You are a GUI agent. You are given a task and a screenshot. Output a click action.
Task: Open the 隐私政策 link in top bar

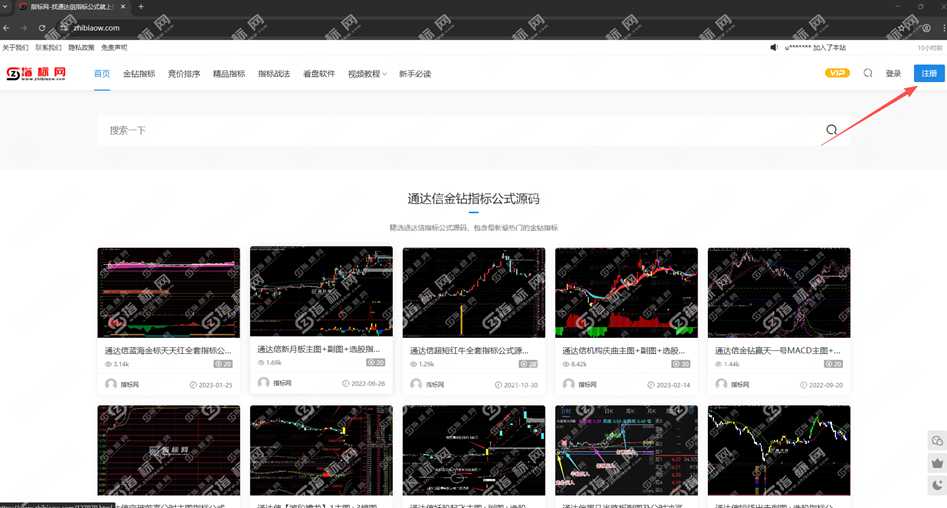[81, 47]
